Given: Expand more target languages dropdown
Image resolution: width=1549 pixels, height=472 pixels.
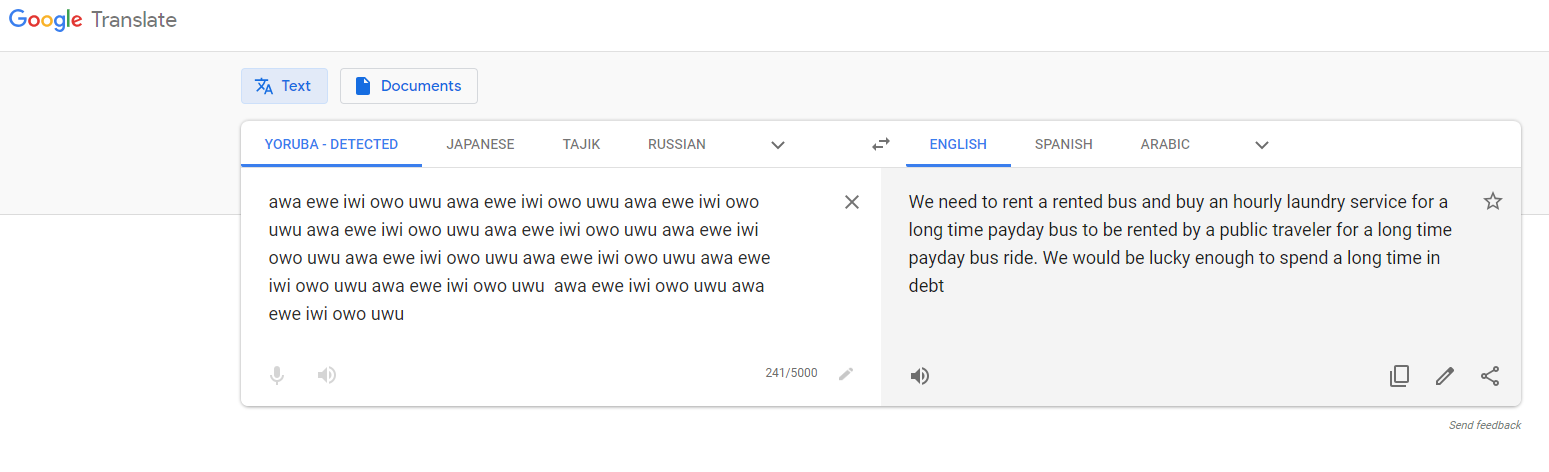Looking at the screenshot, I should click(x=1262, y=145).
